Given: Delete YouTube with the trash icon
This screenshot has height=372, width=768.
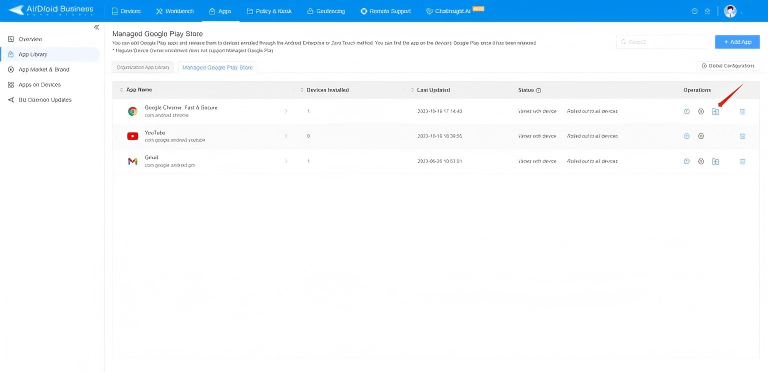Looking at the screenshot, I should click(742, 136).
